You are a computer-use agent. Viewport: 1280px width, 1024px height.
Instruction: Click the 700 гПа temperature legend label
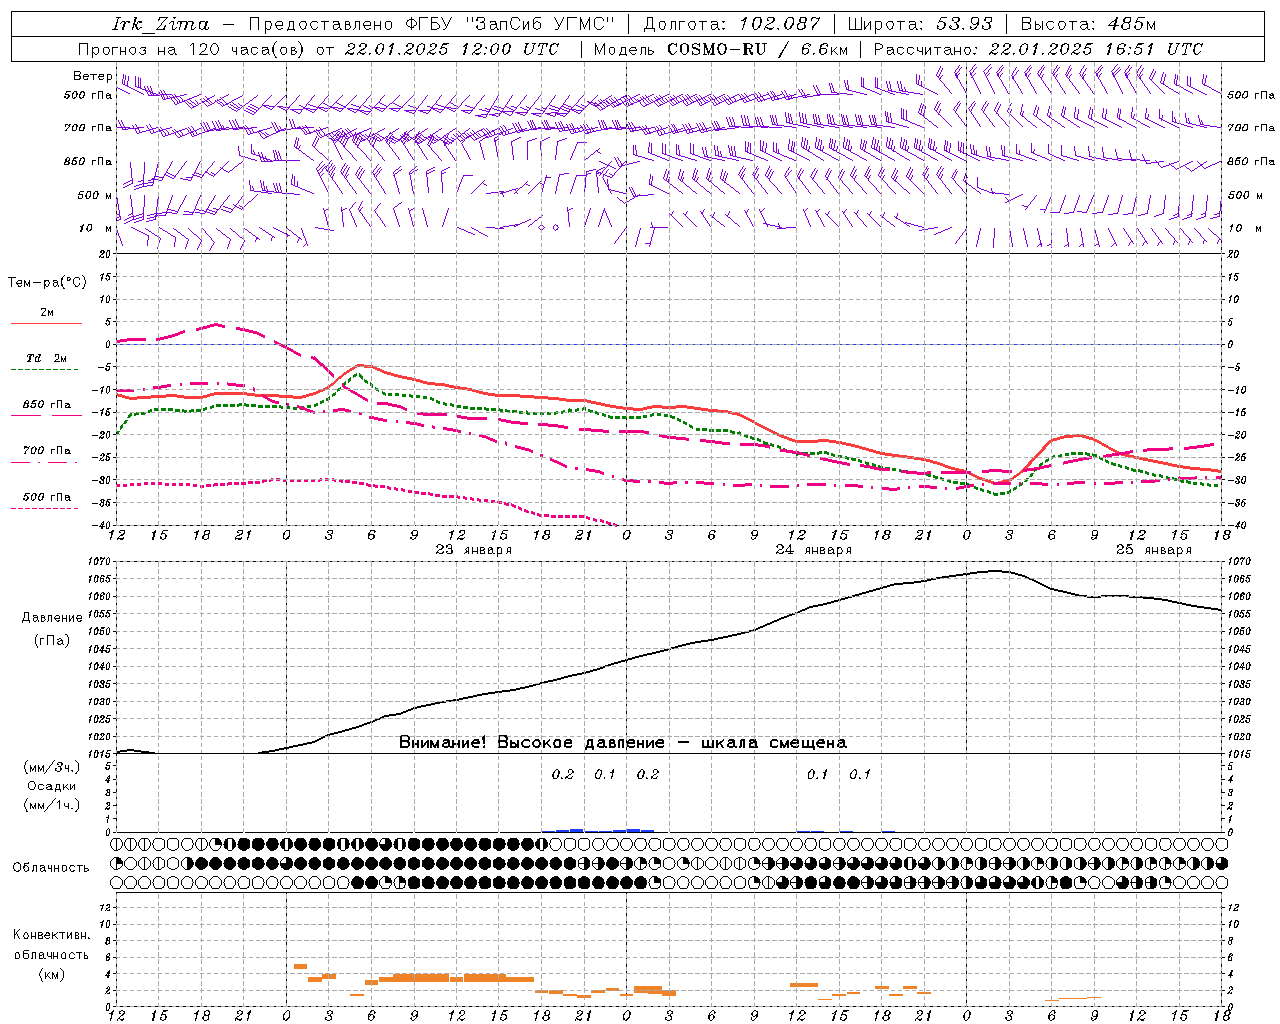click(47, 451)
